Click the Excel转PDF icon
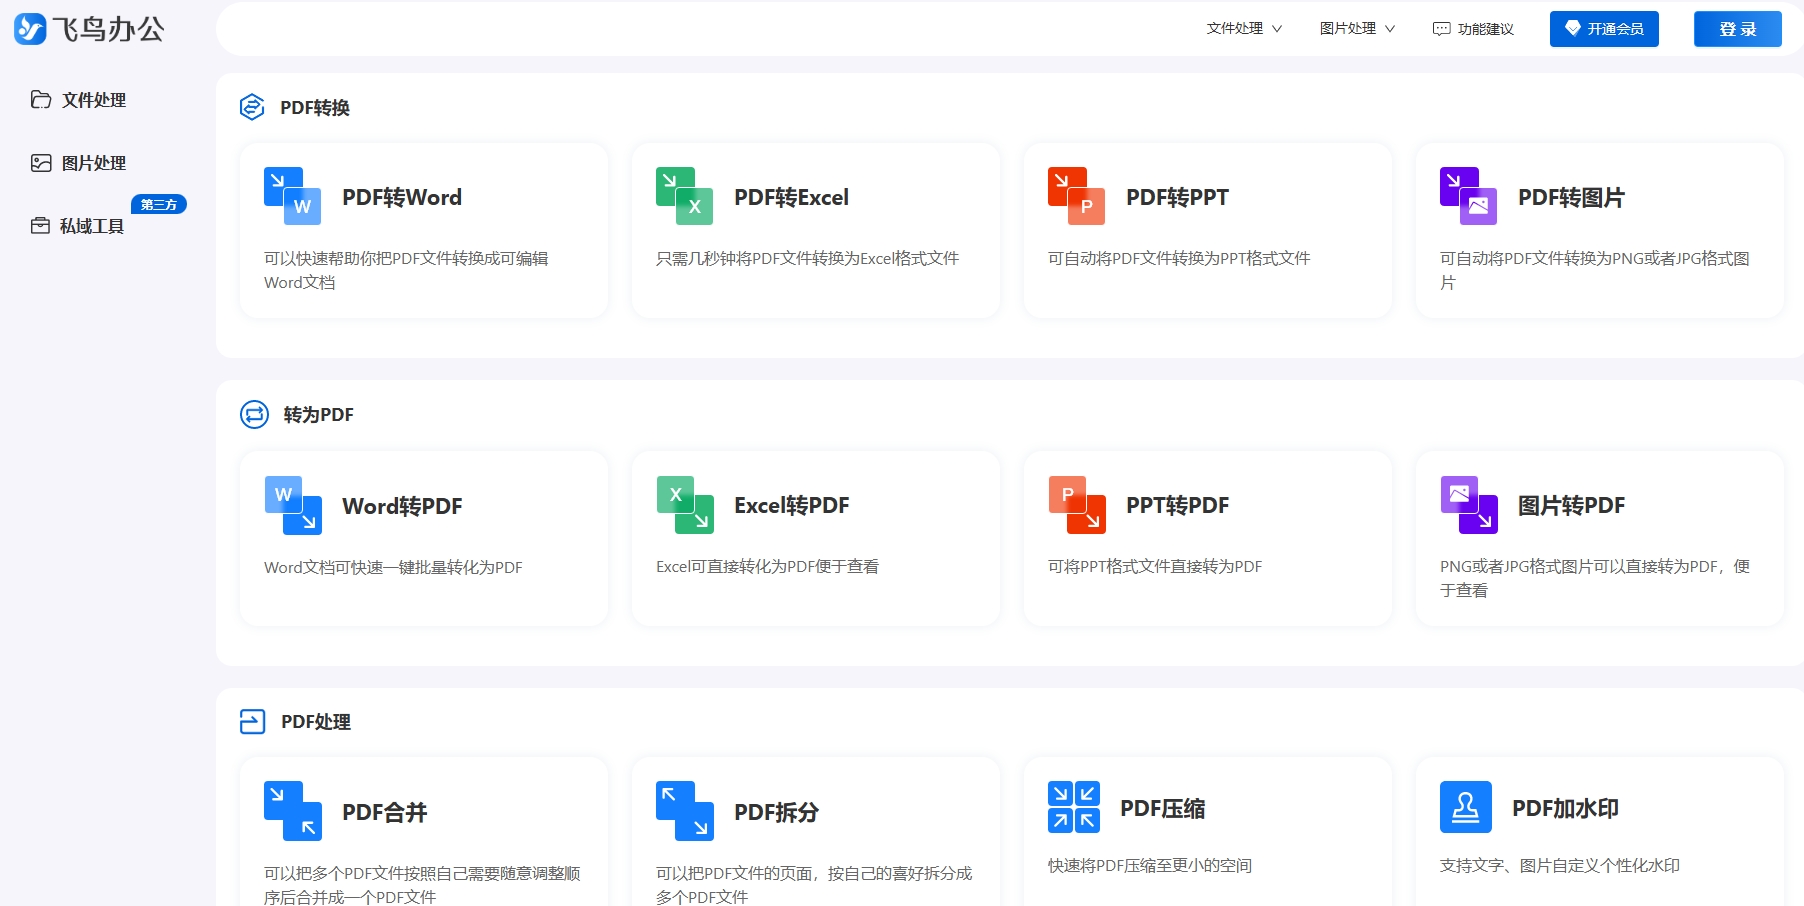This screenshot has width=1804, height=906. (685, 505)
